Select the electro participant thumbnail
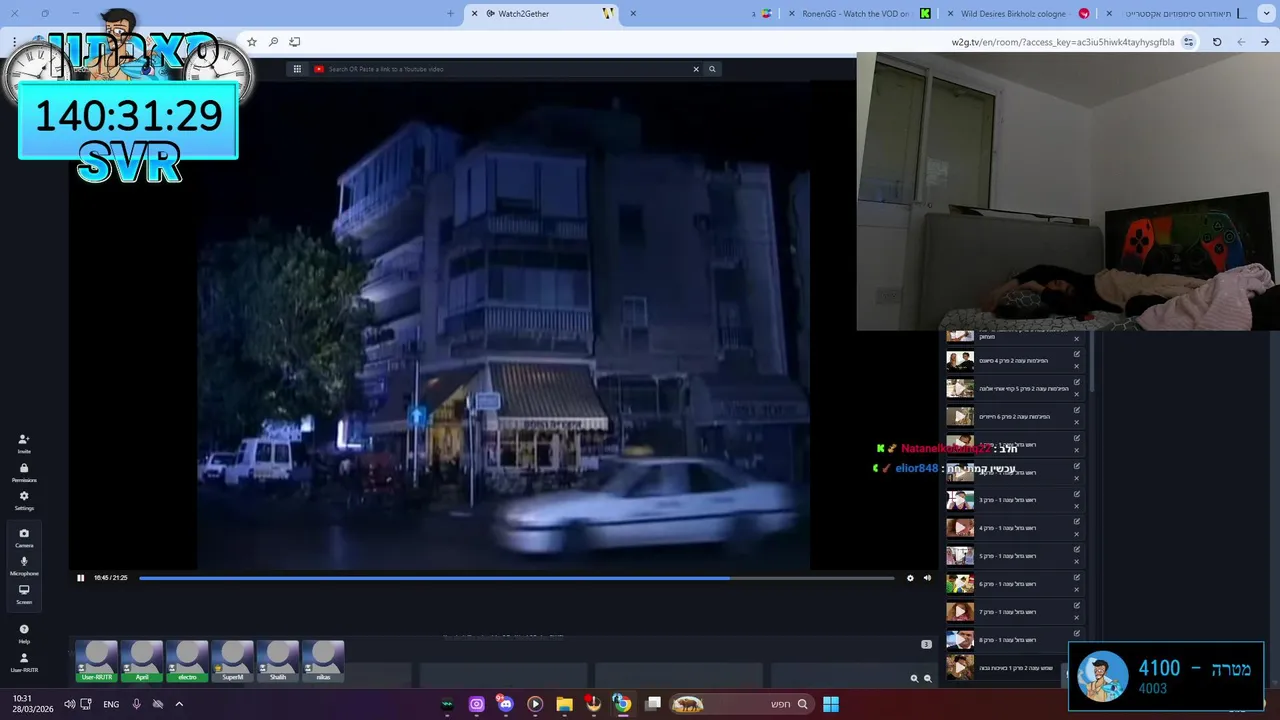 click(x=187, y=662)
